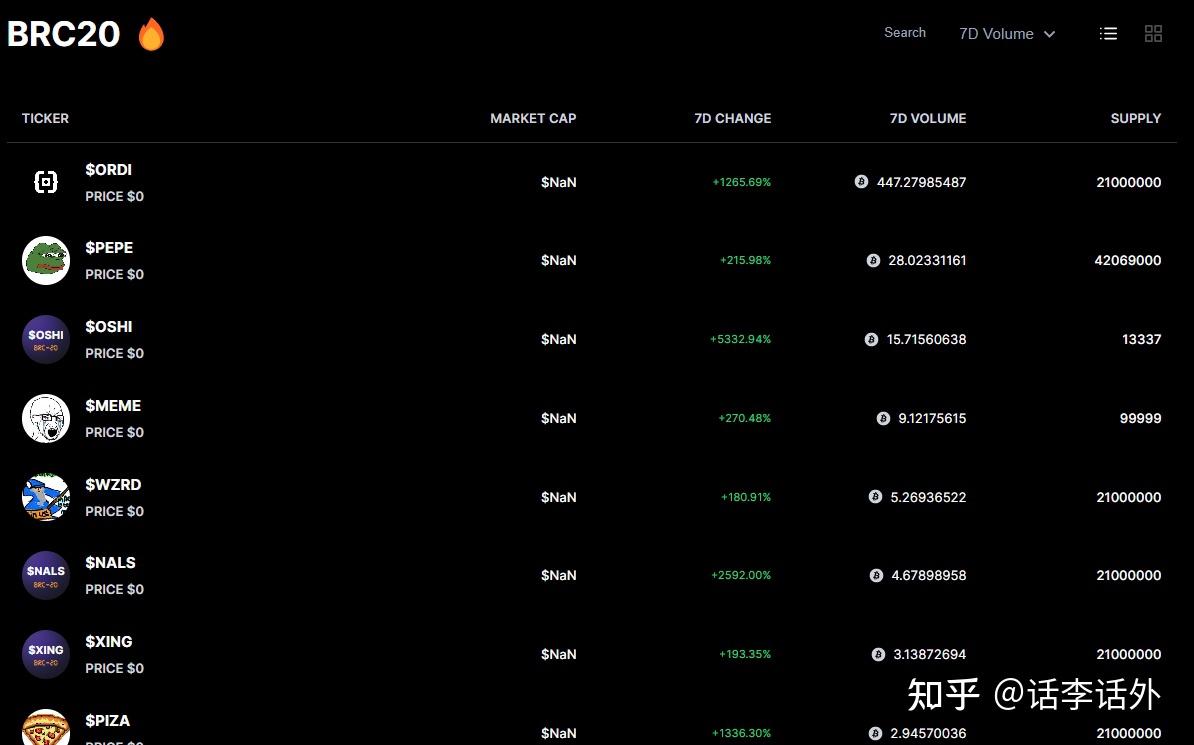Click the $PEPE frog avatar
This screenshot has height=745, width=1194.
pos(45,260)
